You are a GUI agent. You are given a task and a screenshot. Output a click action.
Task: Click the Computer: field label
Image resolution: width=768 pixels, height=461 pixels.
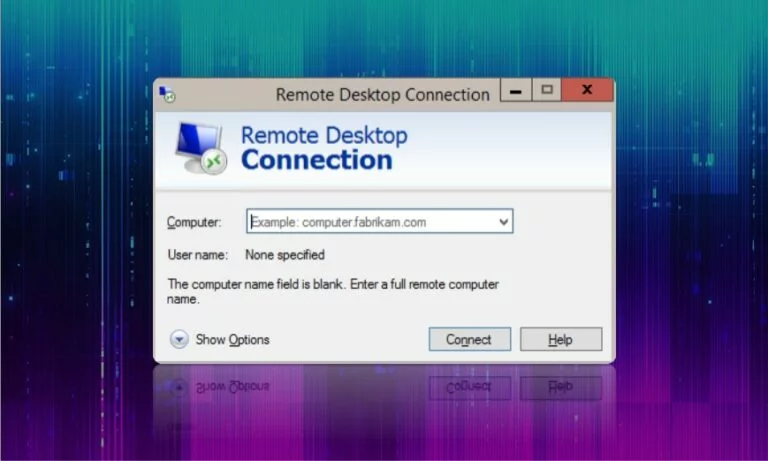[x=194, y=222]
